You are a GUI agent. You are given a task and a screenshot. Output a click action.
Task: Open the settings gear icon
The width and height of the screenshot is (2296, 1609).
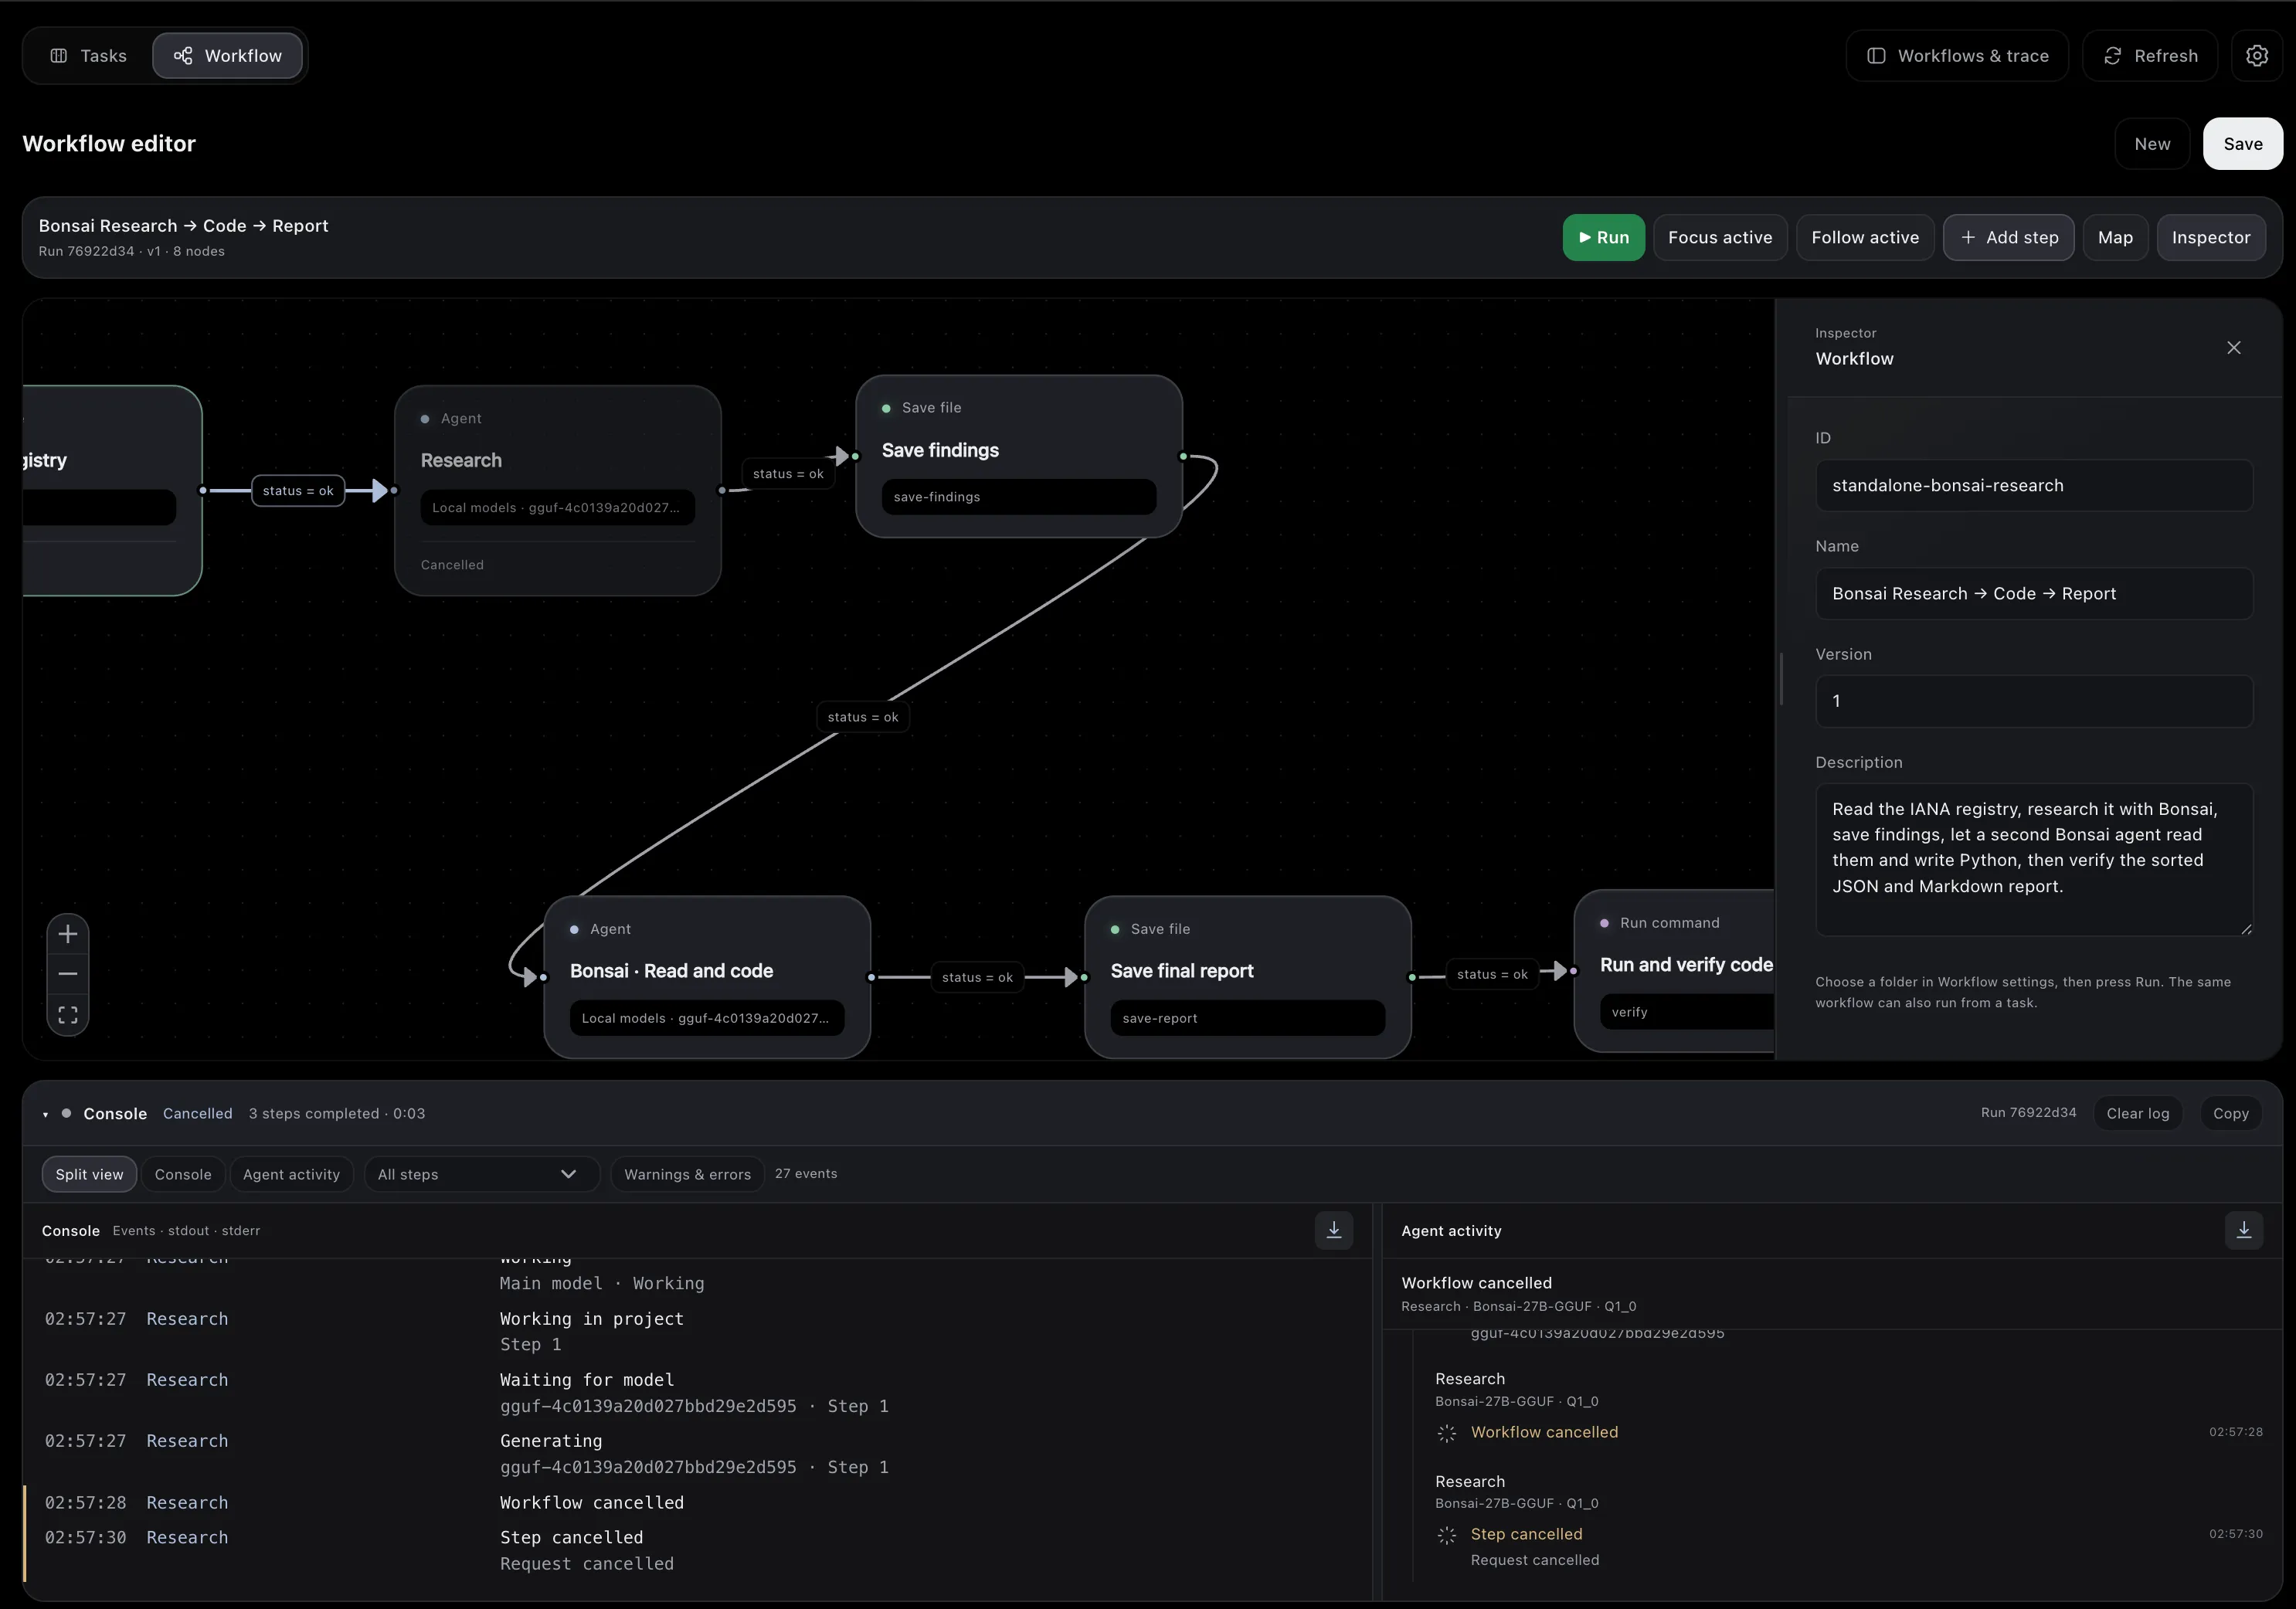(x=2256, y=56)
